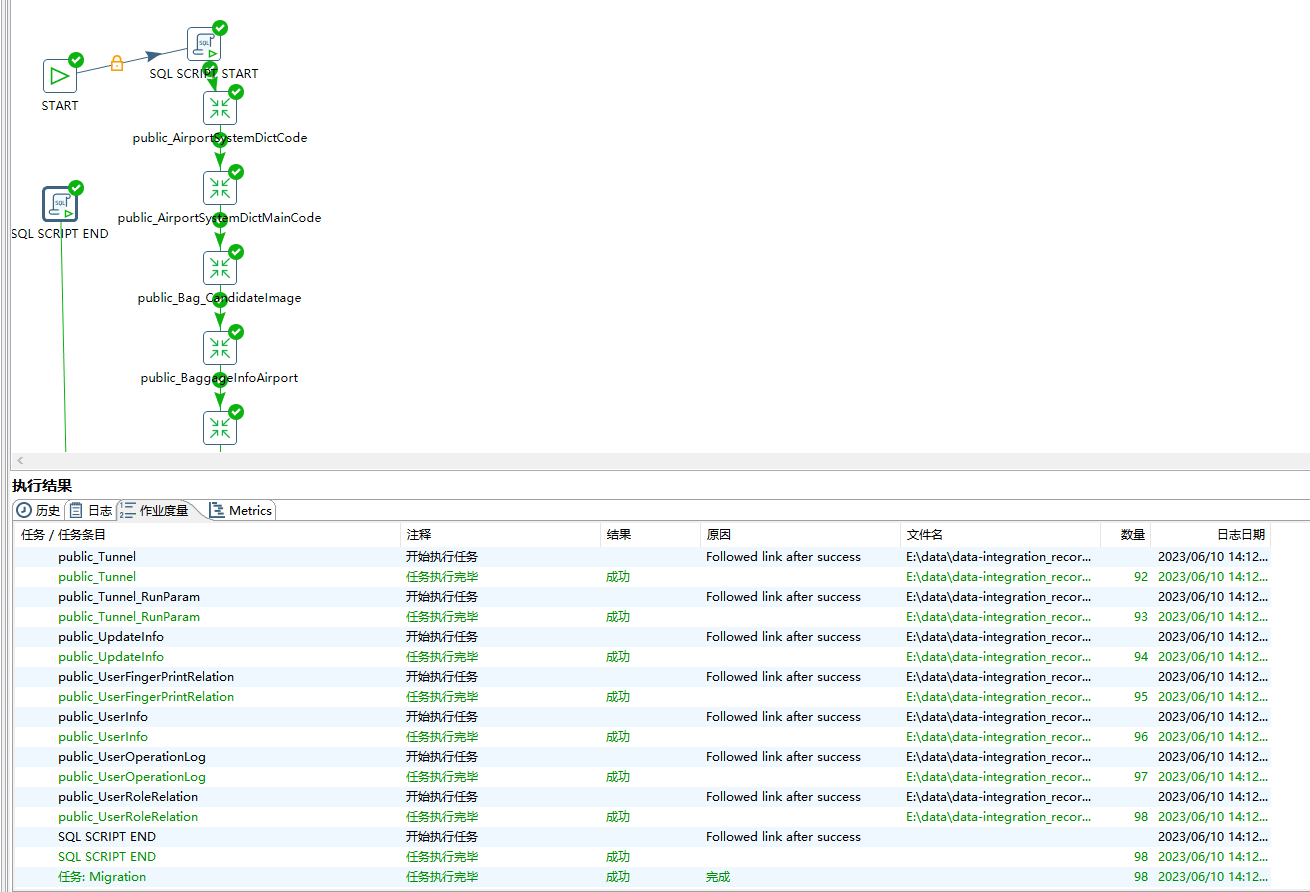Click the 数量 column header
Image resolution: width=1310 pixels, height=892 pixels.
click(x=1125, y=535)
